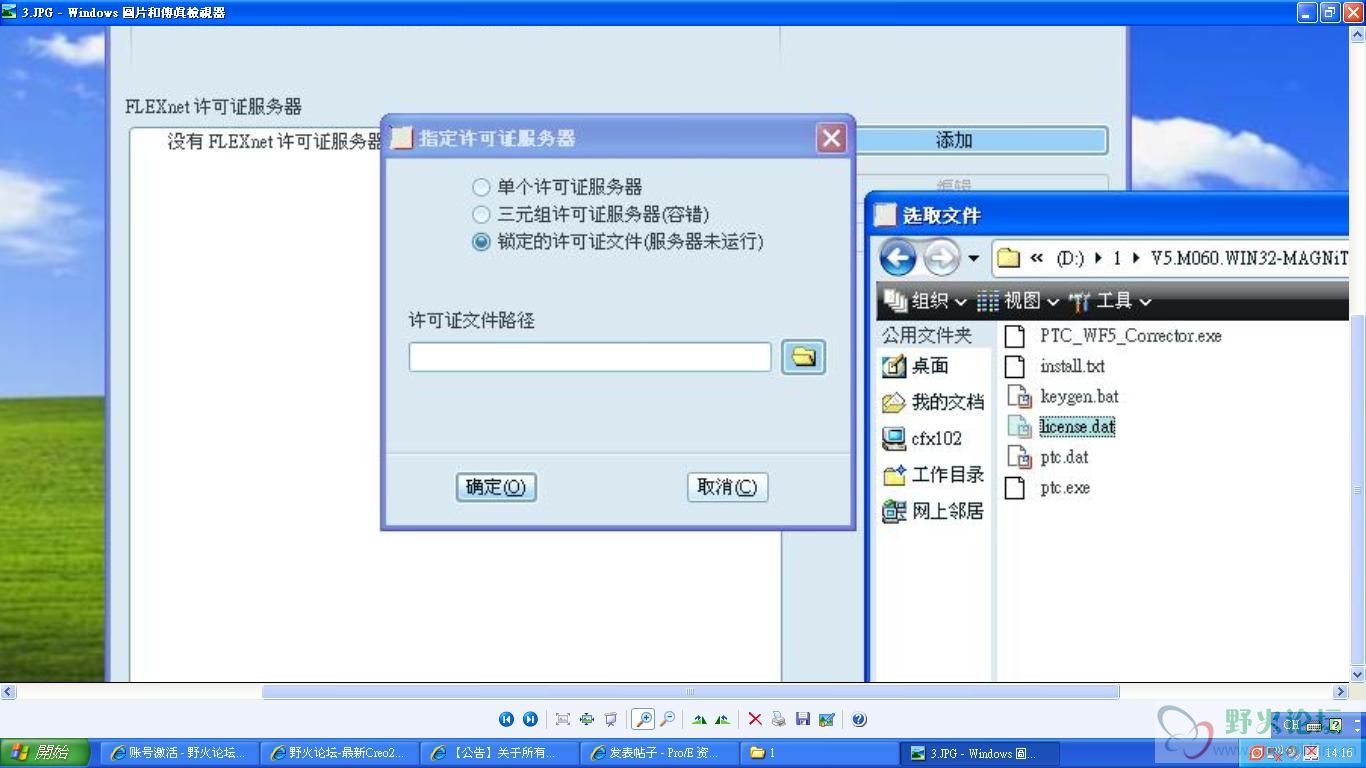
Task: Click the horizontal scrollbar left arrow
Action: tap(8, 691)
